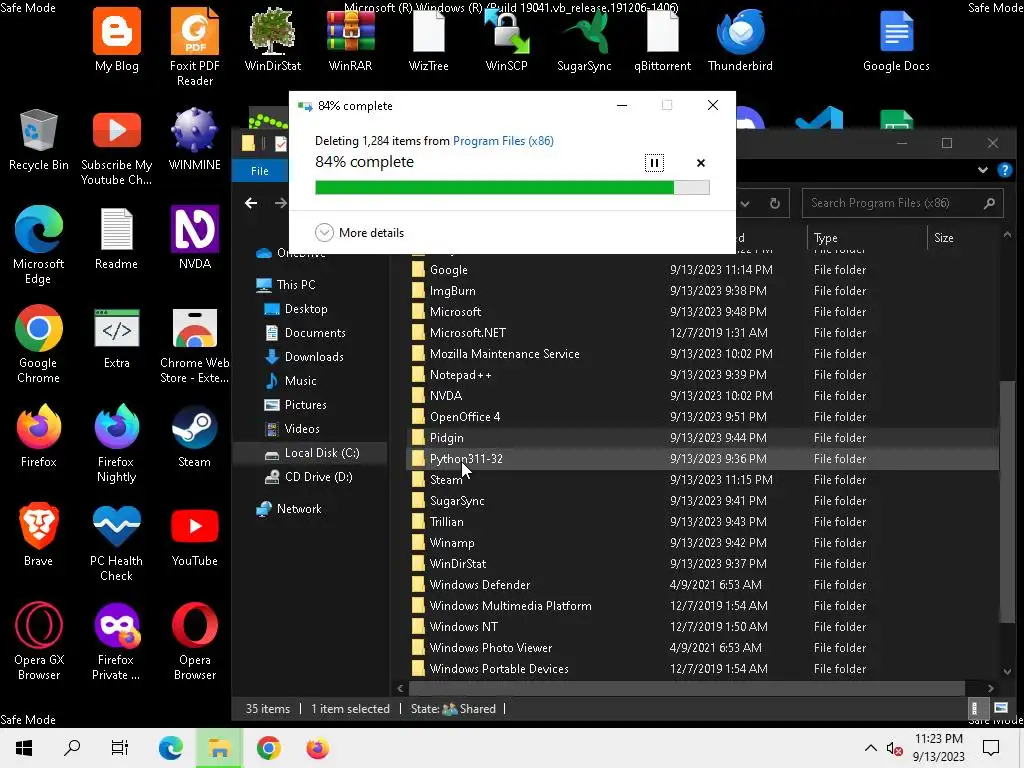Refresh the Explorer folder view

tap(775, 203)
